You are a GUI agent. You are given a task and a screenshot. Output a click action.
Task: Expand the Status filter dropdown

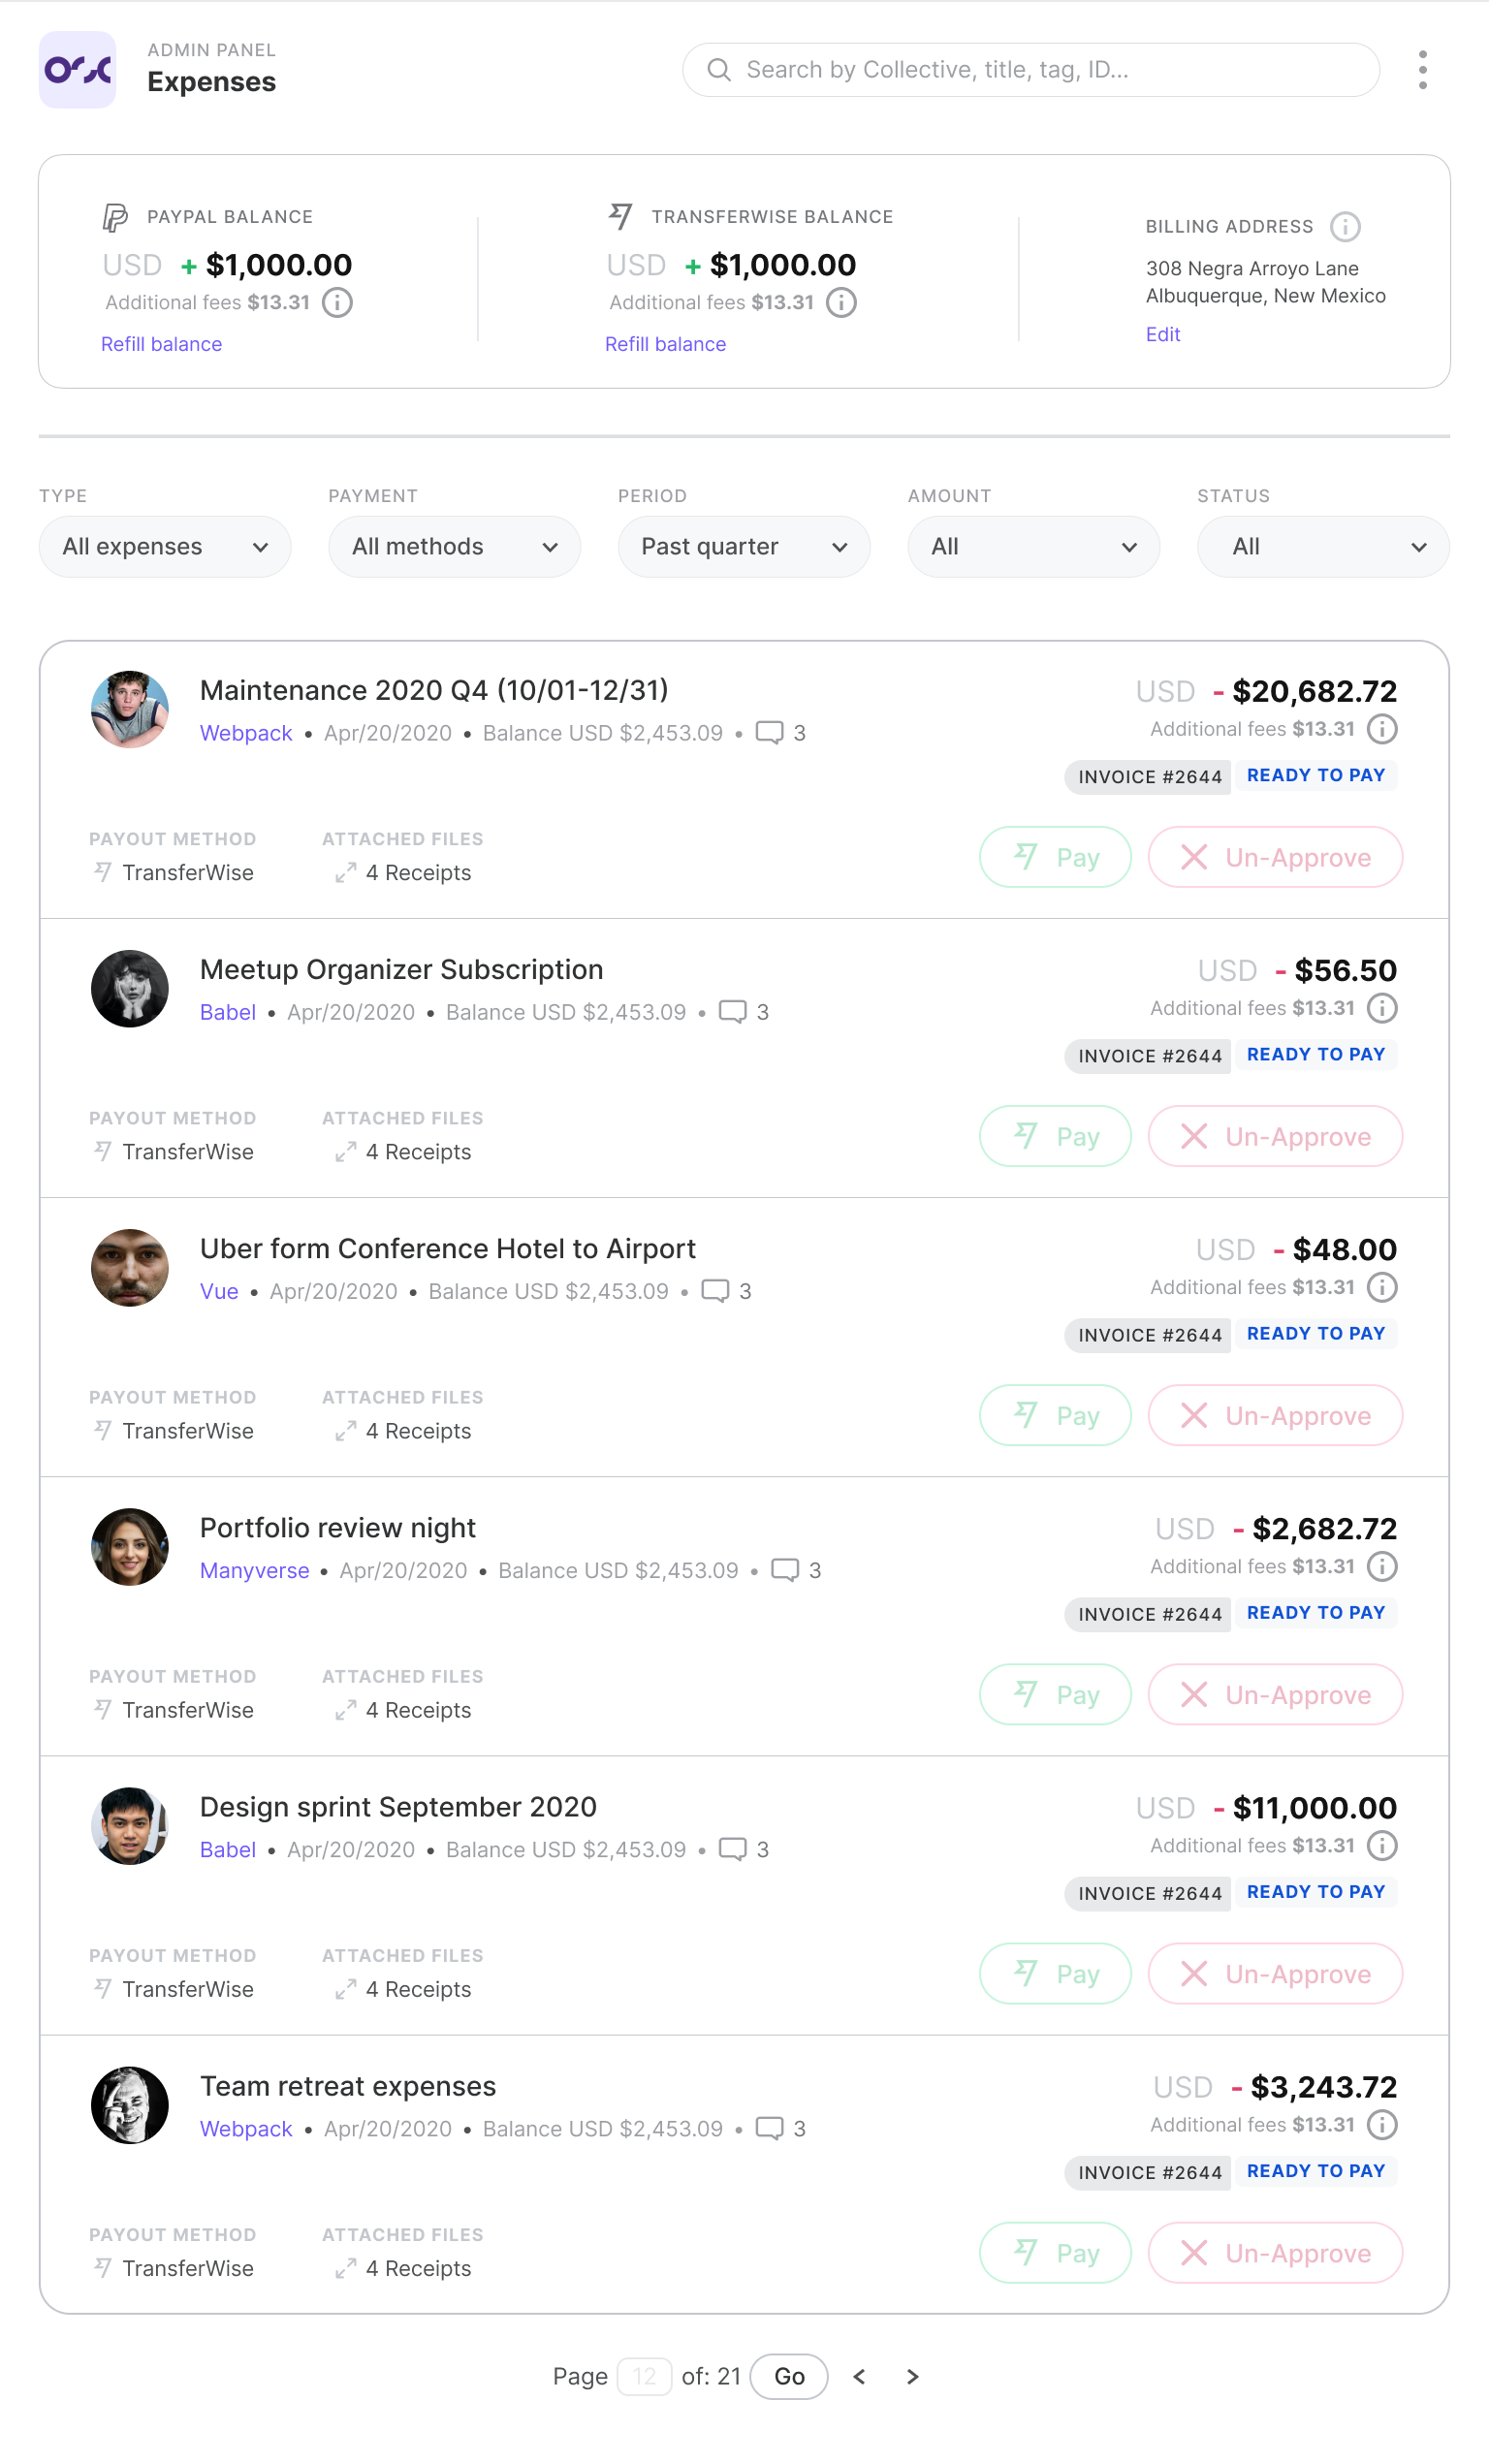(x=1322, y=546)
